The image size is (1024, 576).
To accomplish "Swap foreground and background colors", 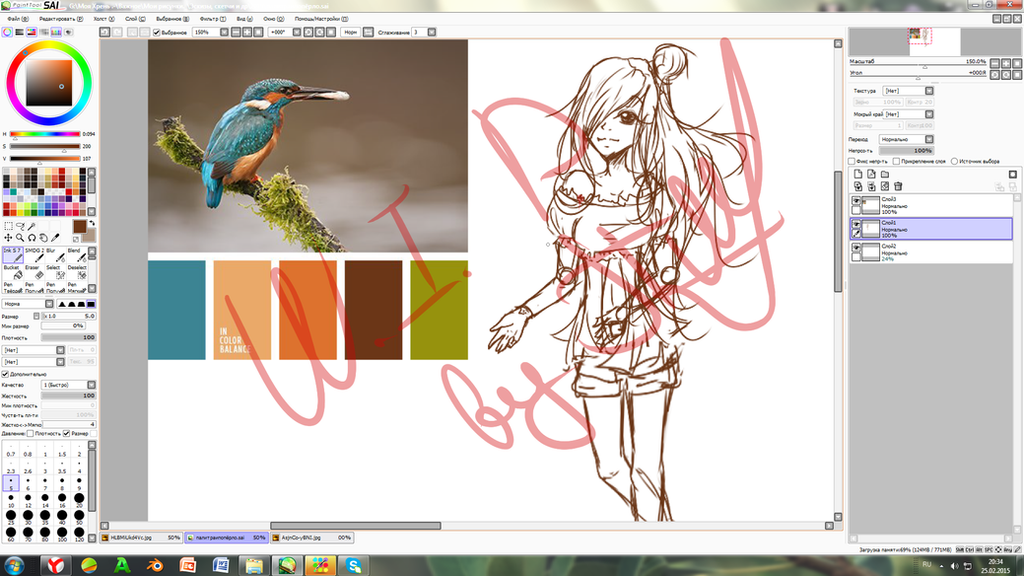I will (92, 223).
